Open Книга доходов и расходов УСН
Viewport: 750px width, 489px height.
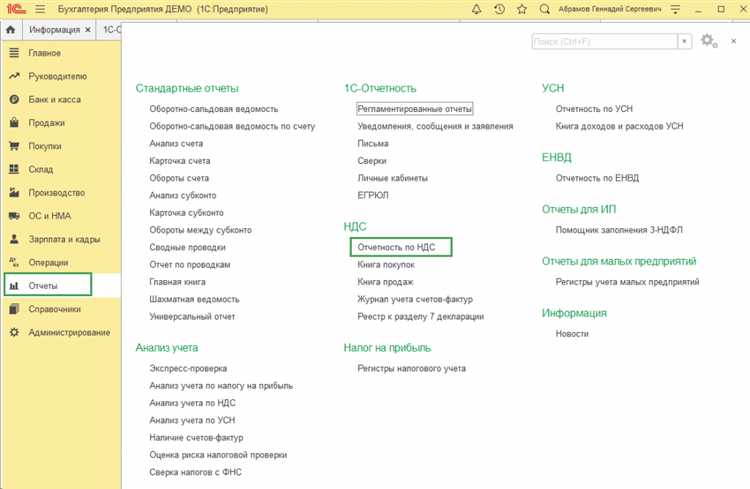click(619, 126)
